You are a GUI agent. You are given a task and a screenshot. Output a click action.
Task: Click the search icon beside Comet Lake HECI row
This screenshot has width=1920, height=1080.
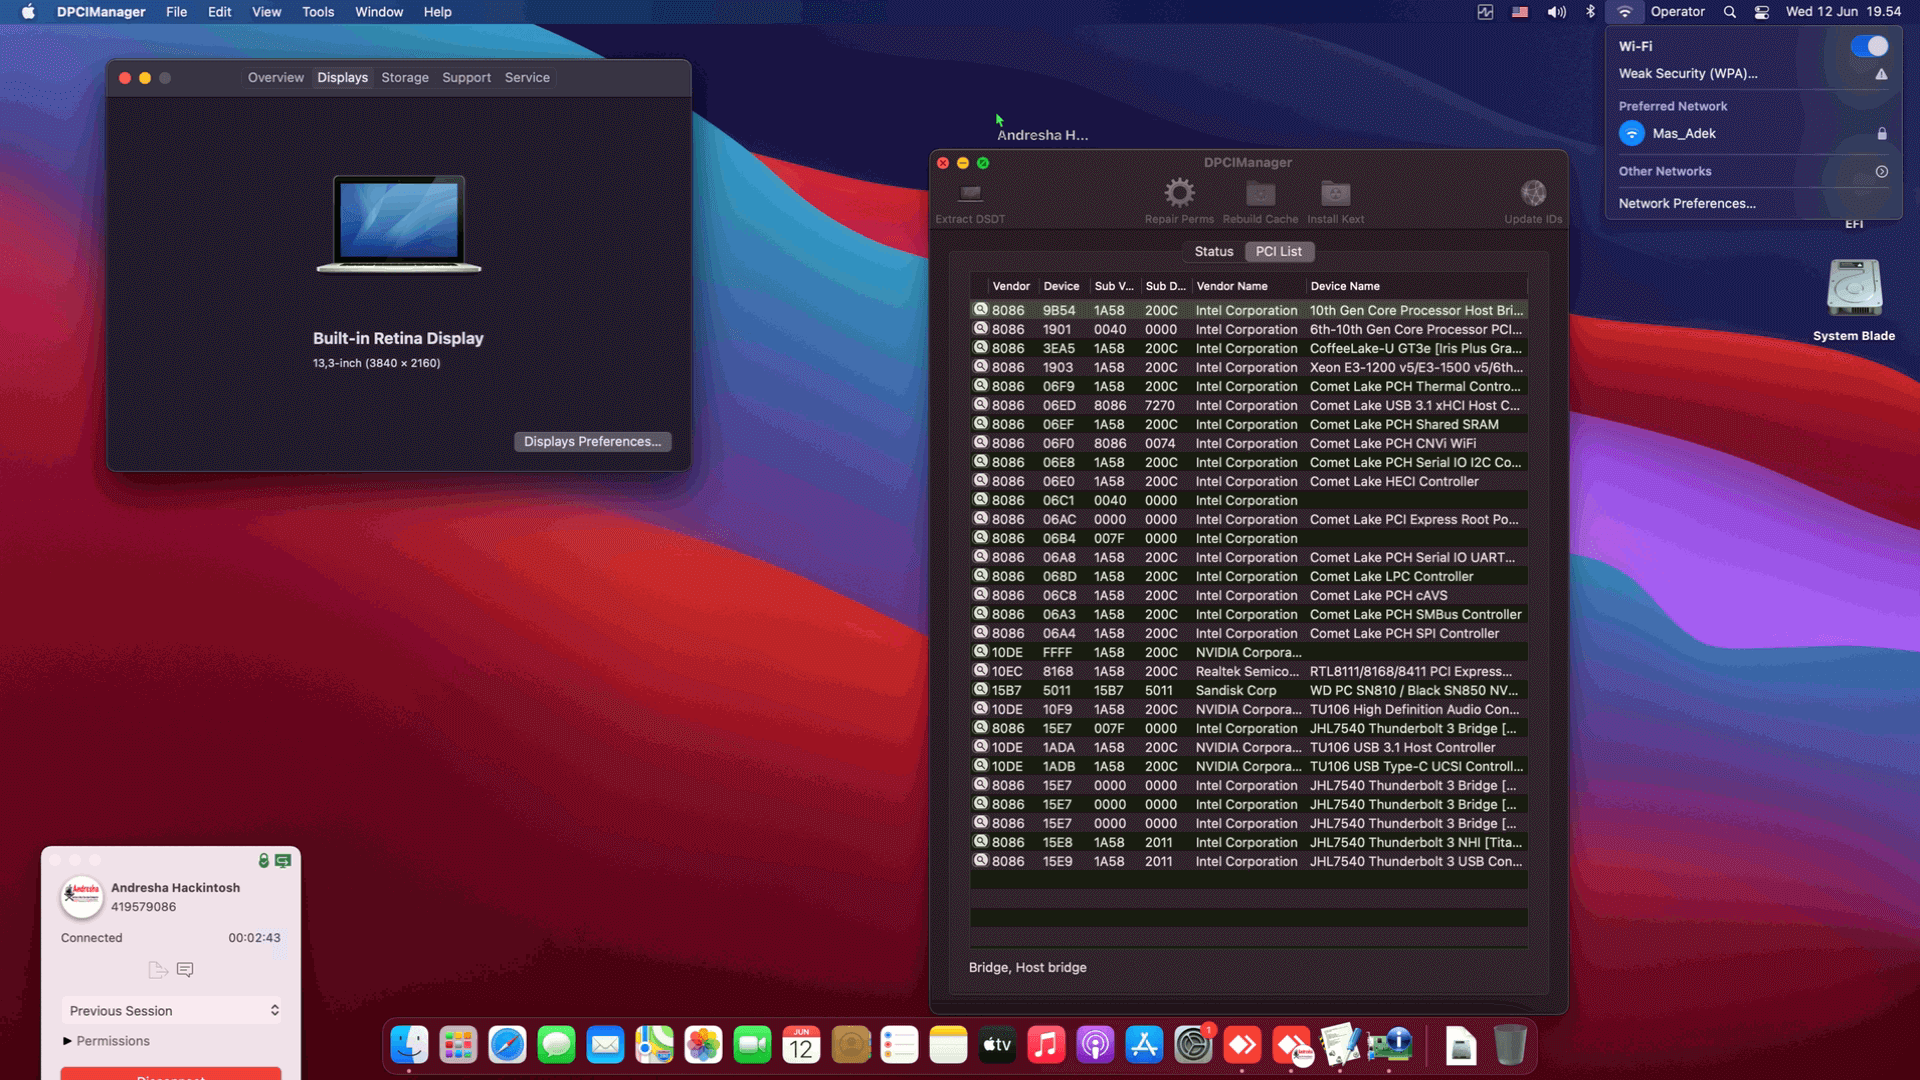(981, 481)
